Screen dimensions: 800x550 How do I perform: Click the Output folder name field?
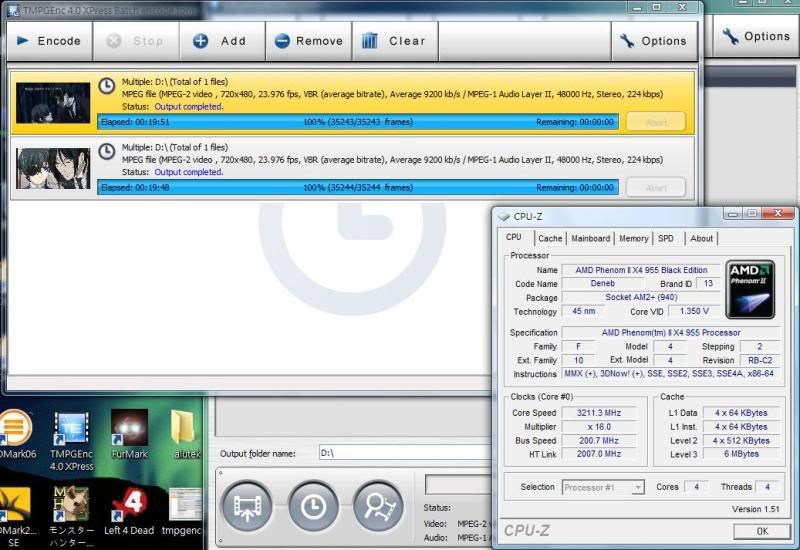click(406, 453)
